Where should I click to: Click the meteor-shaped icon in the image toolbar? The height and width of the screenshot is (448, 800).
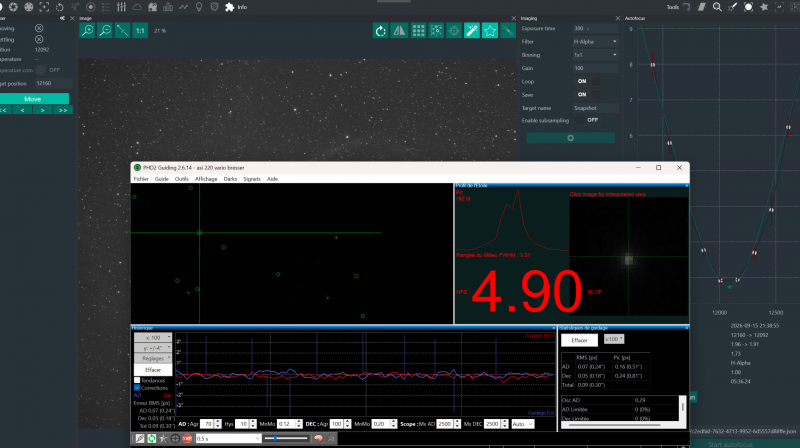pyautogui.click(x=508, y=31)
